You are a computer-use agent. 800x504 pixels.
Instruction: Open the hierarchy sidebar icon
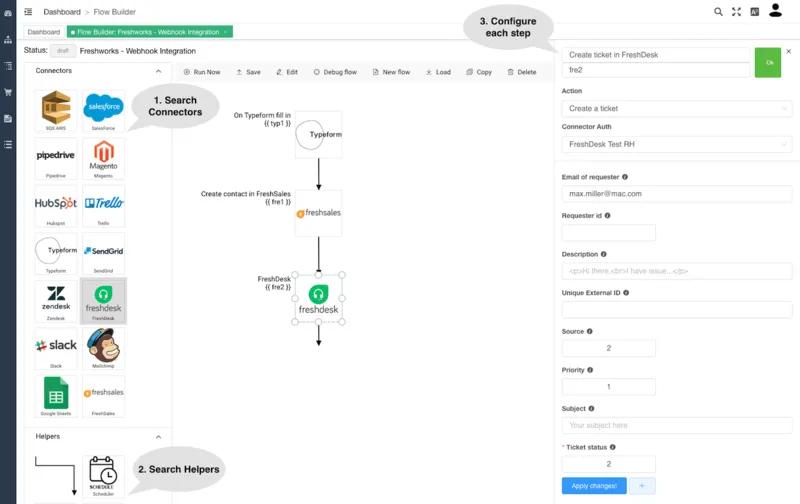click(x=8, y=39)
